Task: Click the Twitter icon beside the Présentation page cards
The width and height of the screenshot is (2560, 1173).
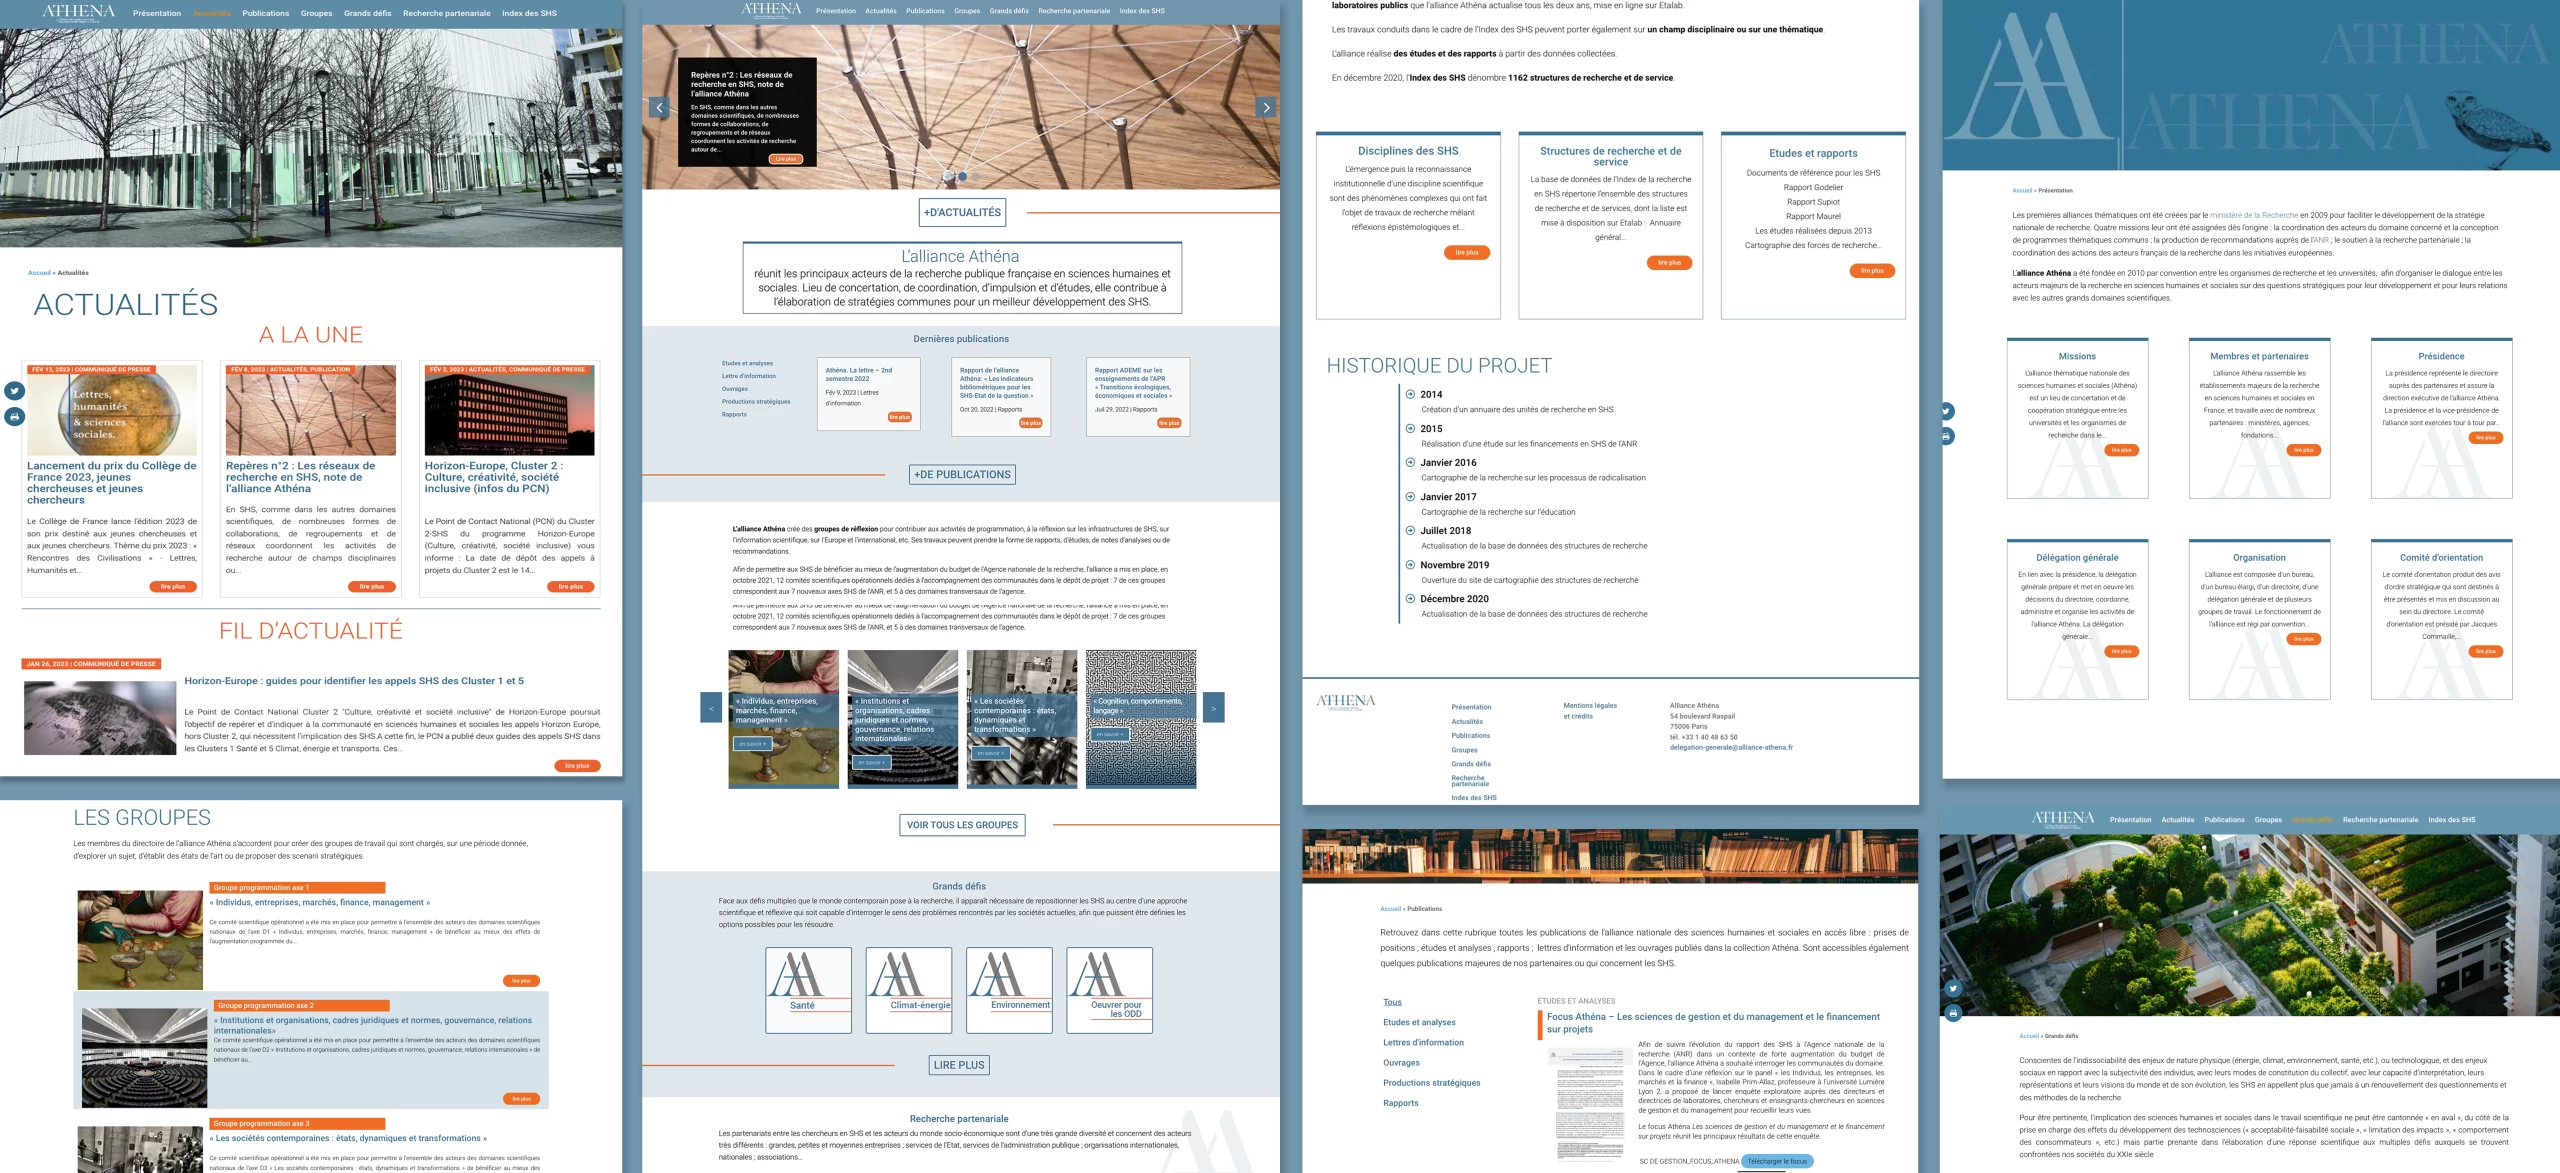Action: click(1946, 411)
